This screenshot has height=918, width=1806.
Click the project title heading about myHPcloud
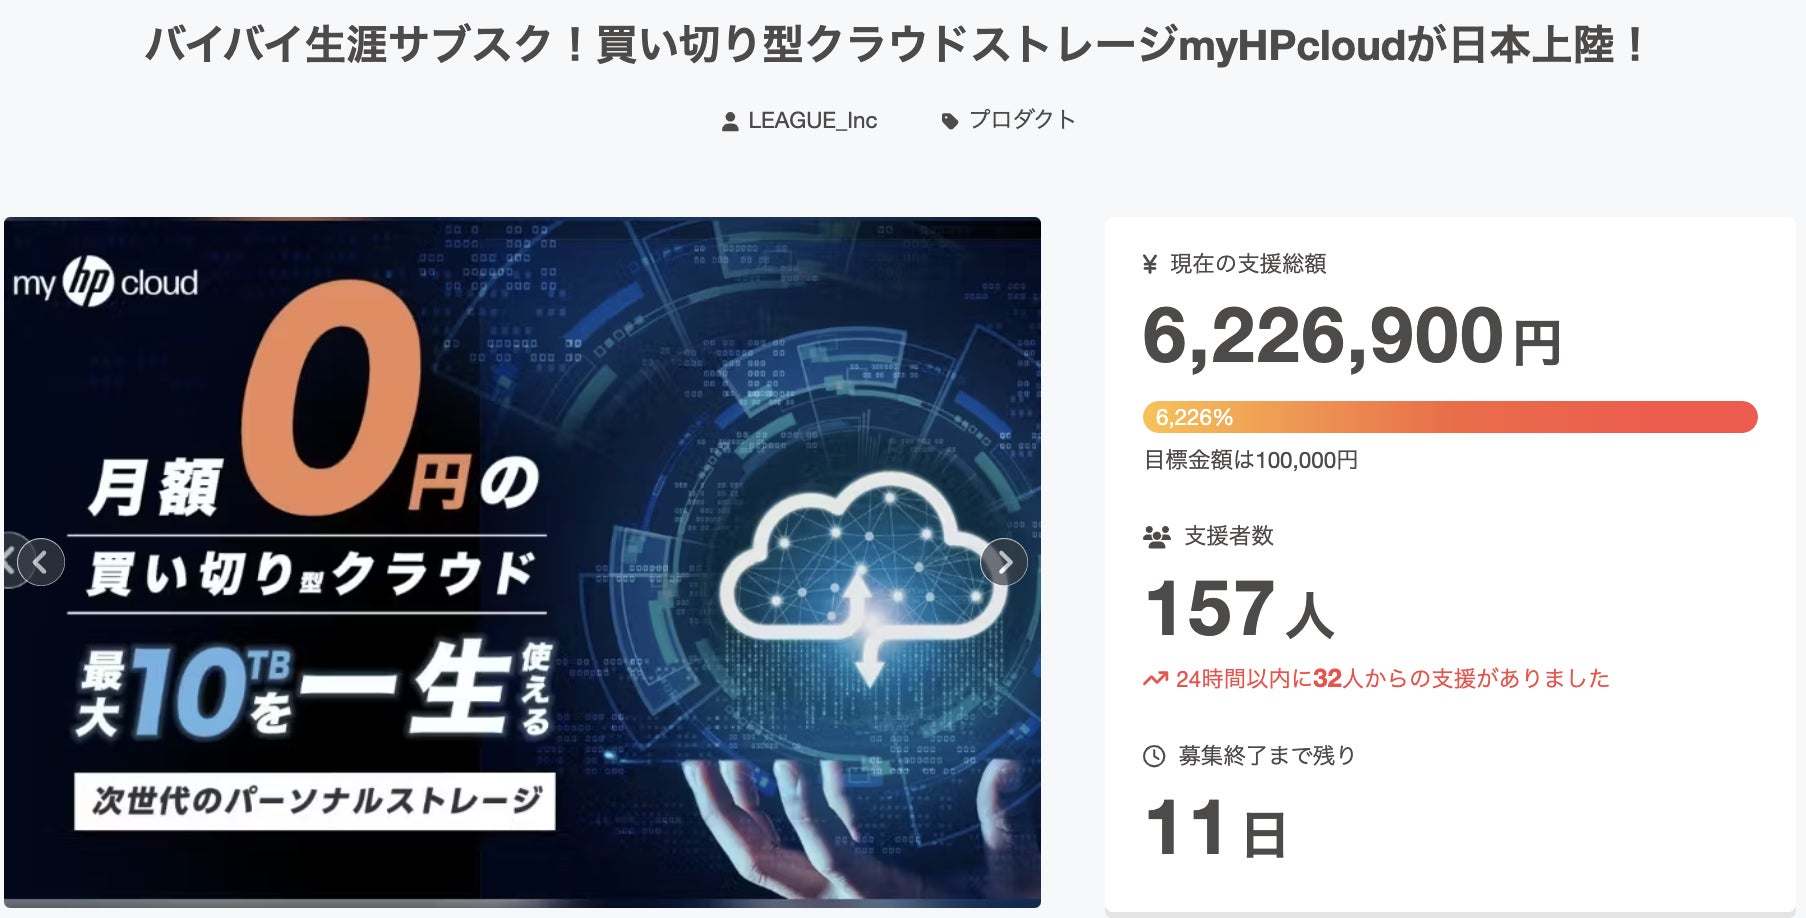[x=895, y=45]
